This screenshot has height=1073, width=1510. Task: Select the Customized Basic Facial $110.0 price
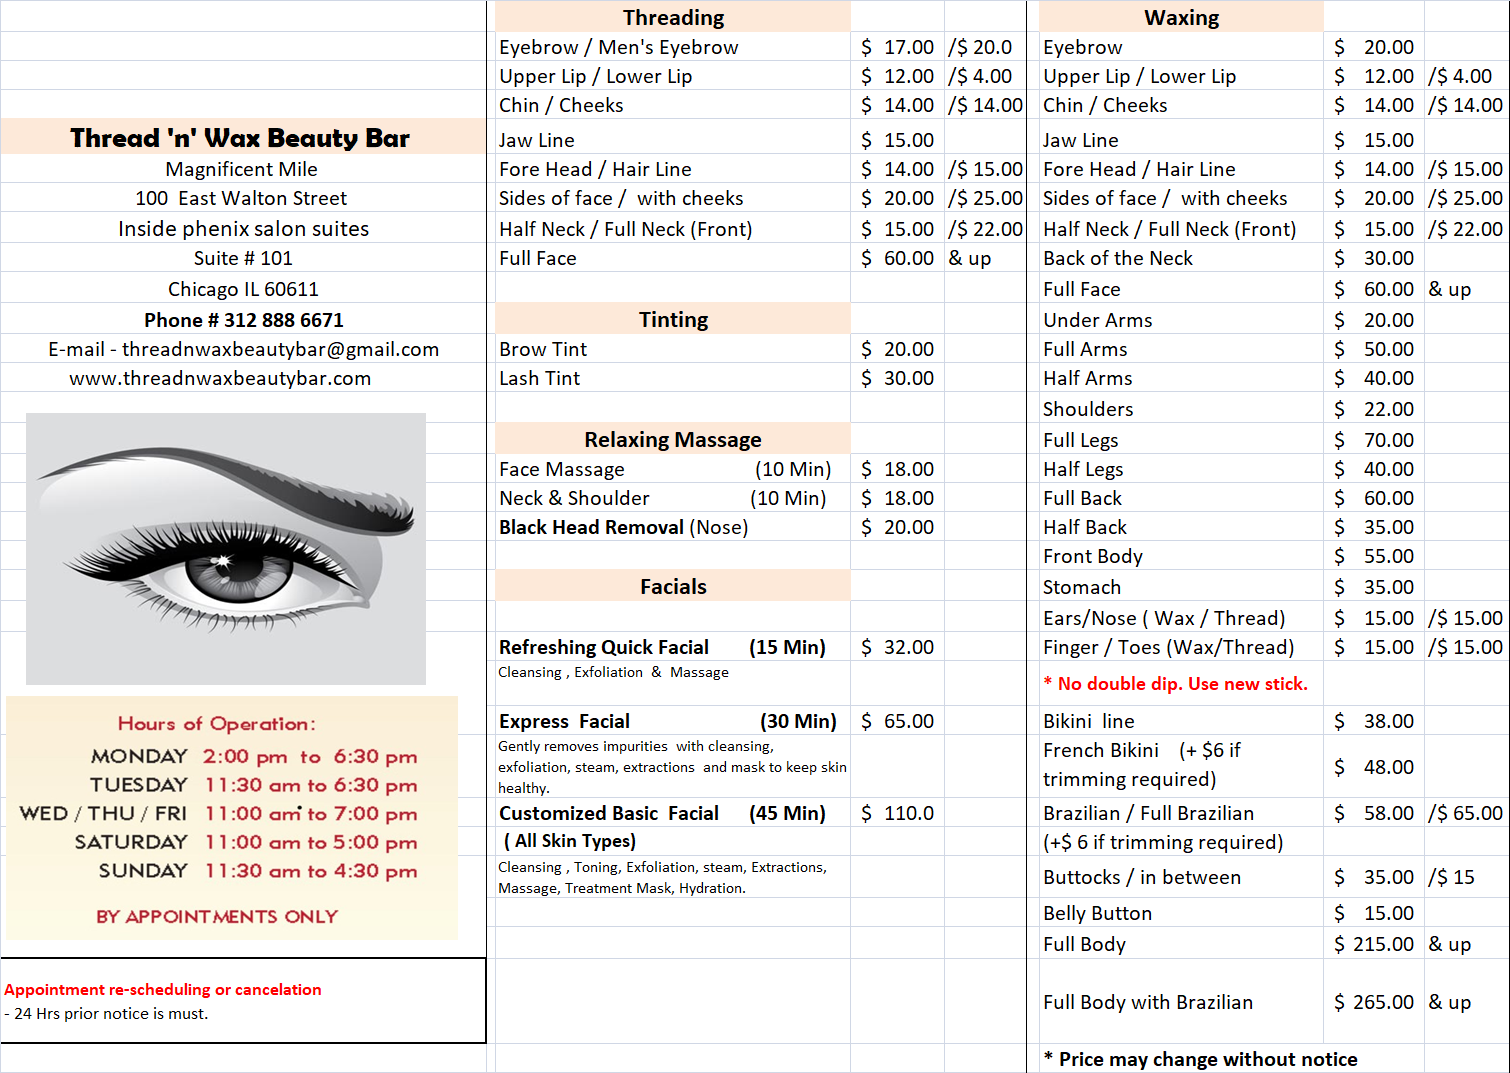(x=897, y=813)
